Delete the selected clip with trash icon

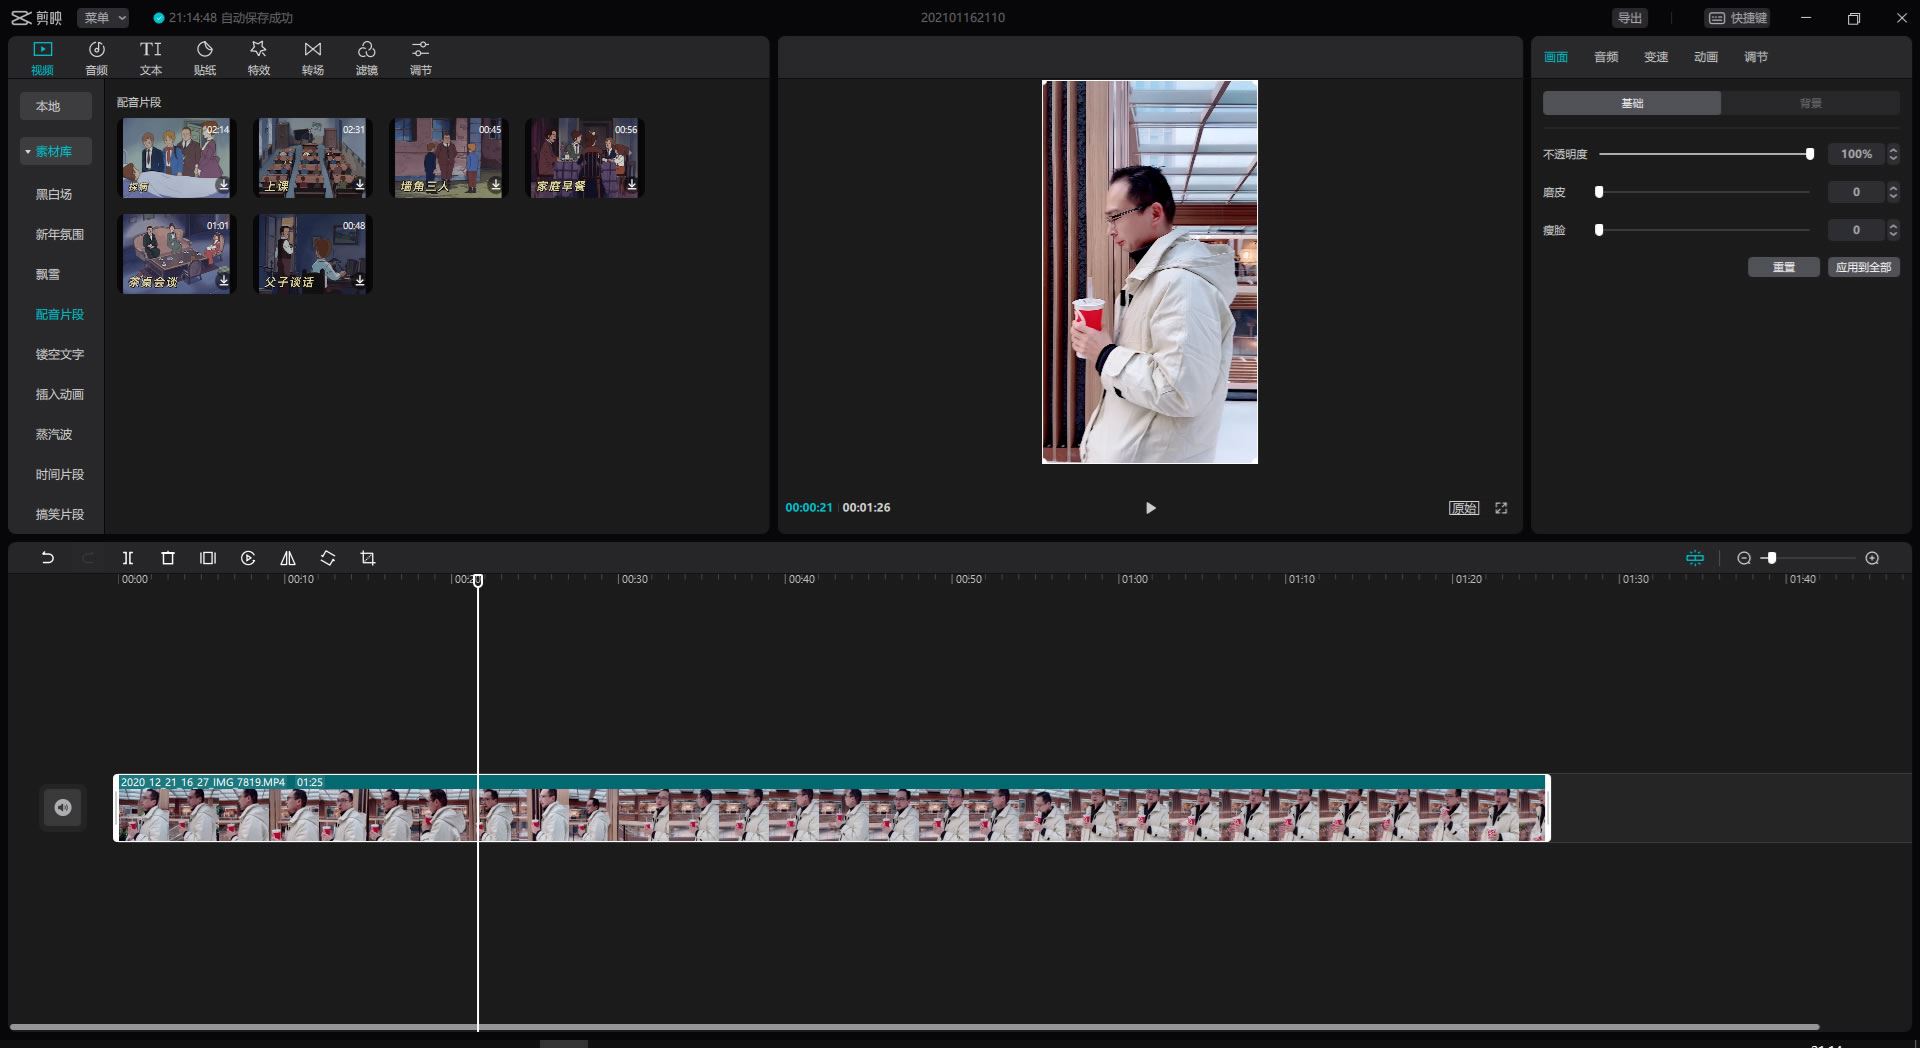tap(168, 558)
